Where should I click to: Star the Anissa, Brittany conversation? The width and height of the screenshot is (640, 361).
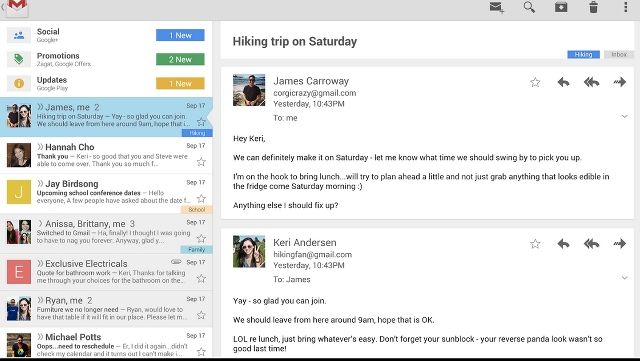click(201, 238)
